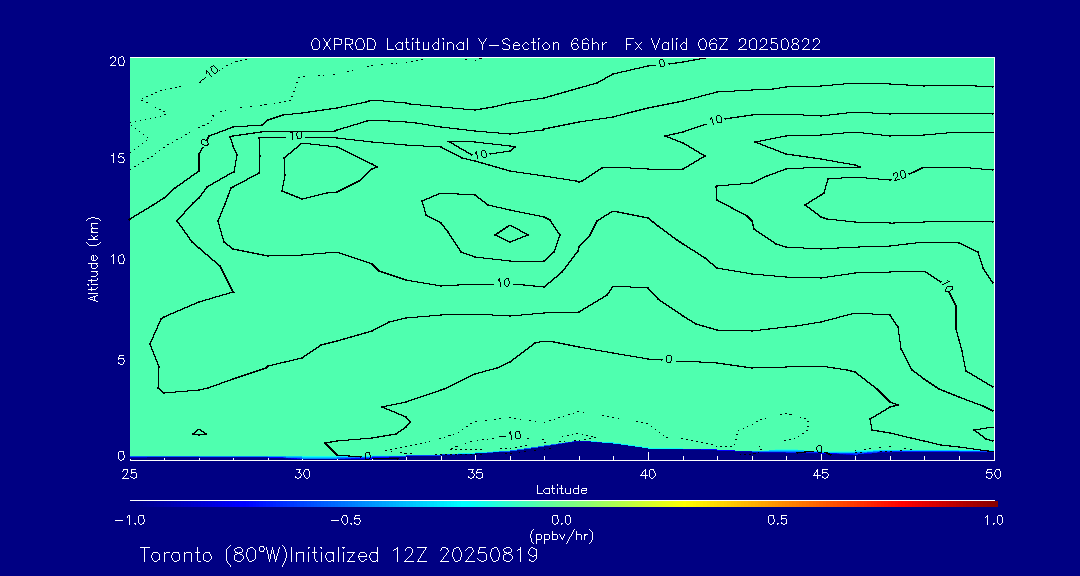Click the contour label reading 20
The image size is (1080, 576).
pyautogui.click(x=899, y=176)
